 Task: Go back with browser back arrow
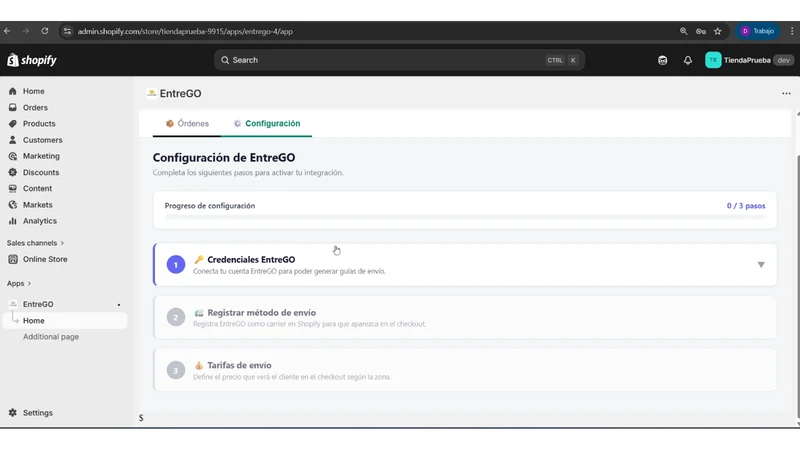point(7,31)
